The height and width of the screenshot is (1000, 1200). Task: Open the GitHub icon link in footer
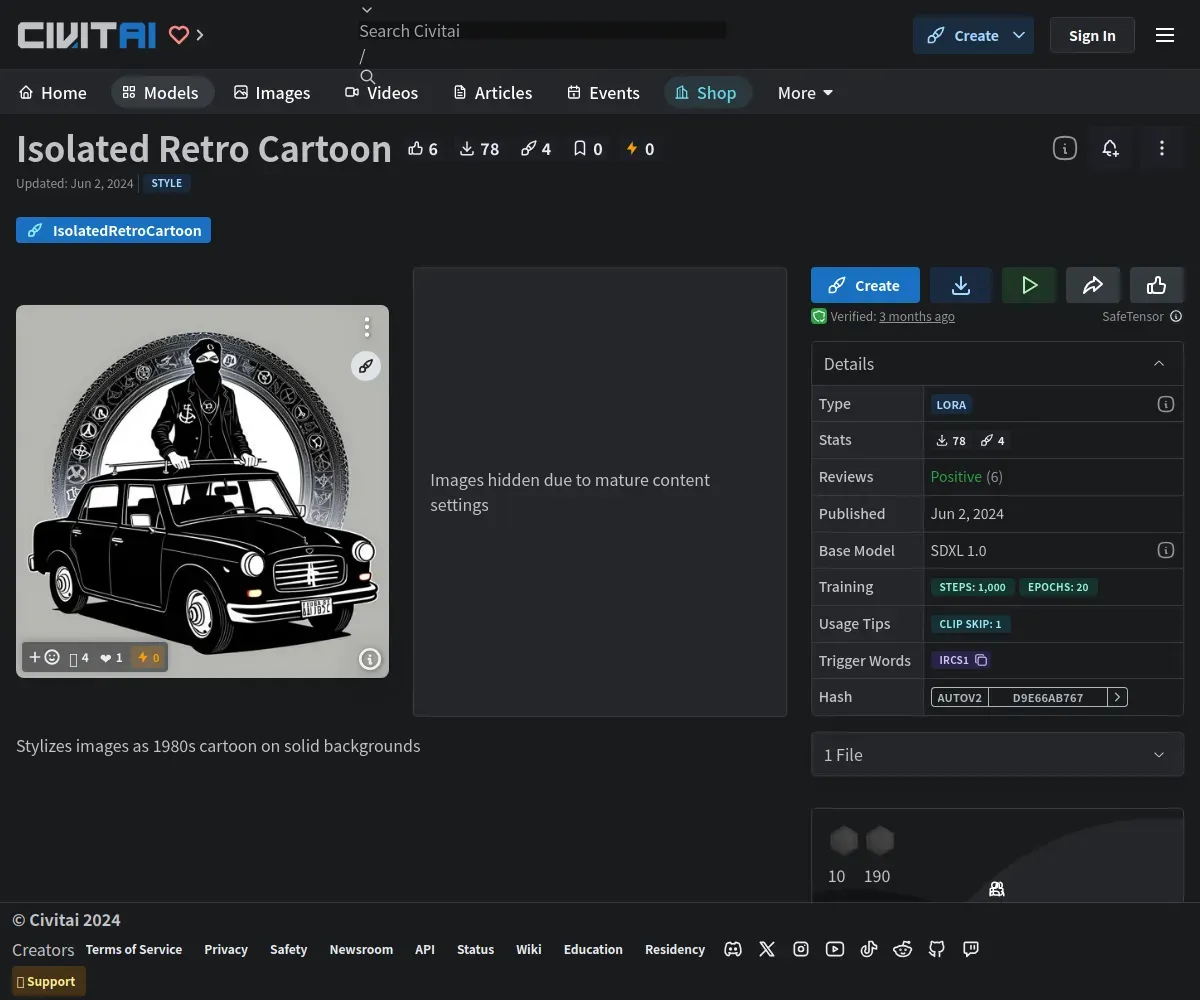pos(937,949)
